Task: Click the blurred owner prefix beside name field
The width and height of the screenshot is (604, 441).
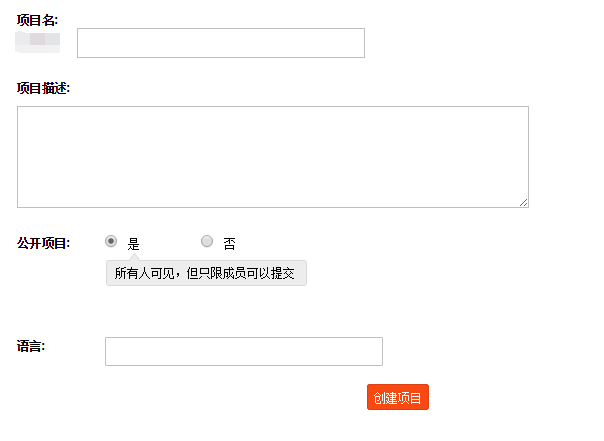Action: pyautogui.click(x=38, y=42)
